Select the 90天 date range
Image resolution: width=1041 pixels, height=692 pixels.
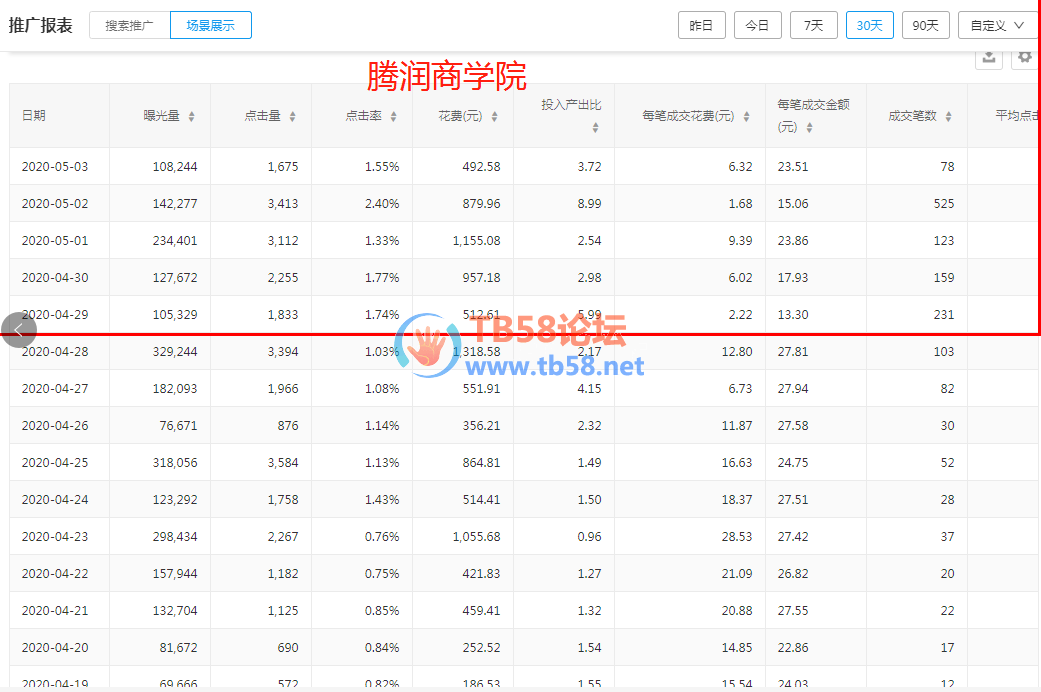[925, 25]
